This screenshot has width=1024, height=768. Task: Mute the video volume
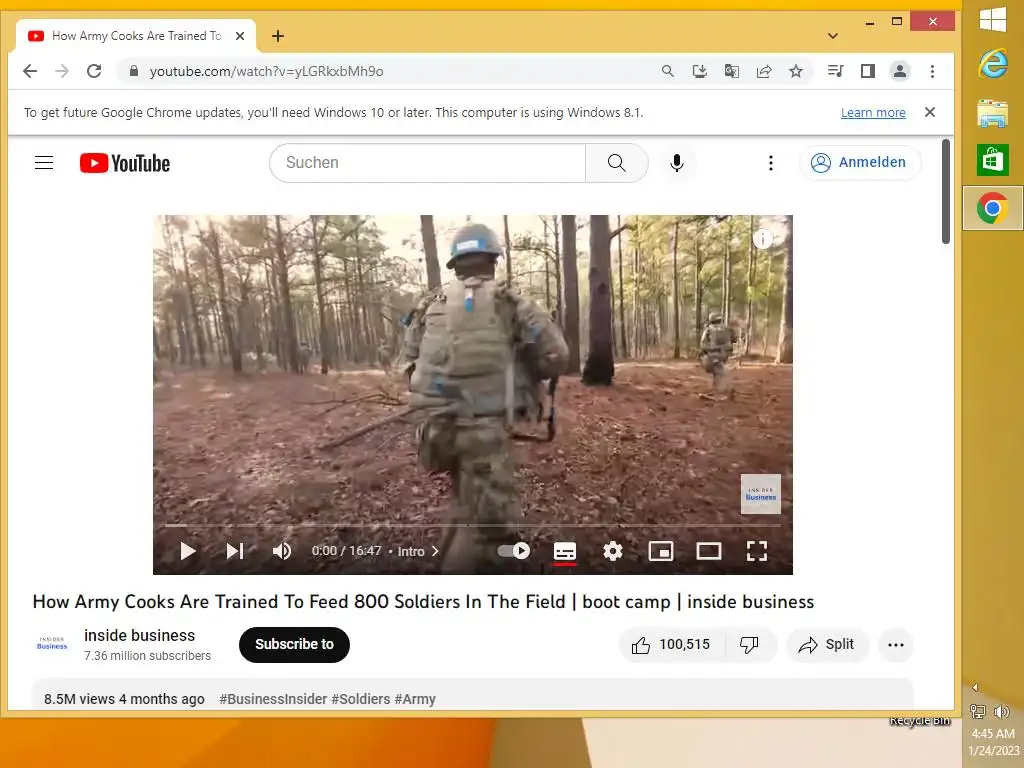[x=282, y=551]
